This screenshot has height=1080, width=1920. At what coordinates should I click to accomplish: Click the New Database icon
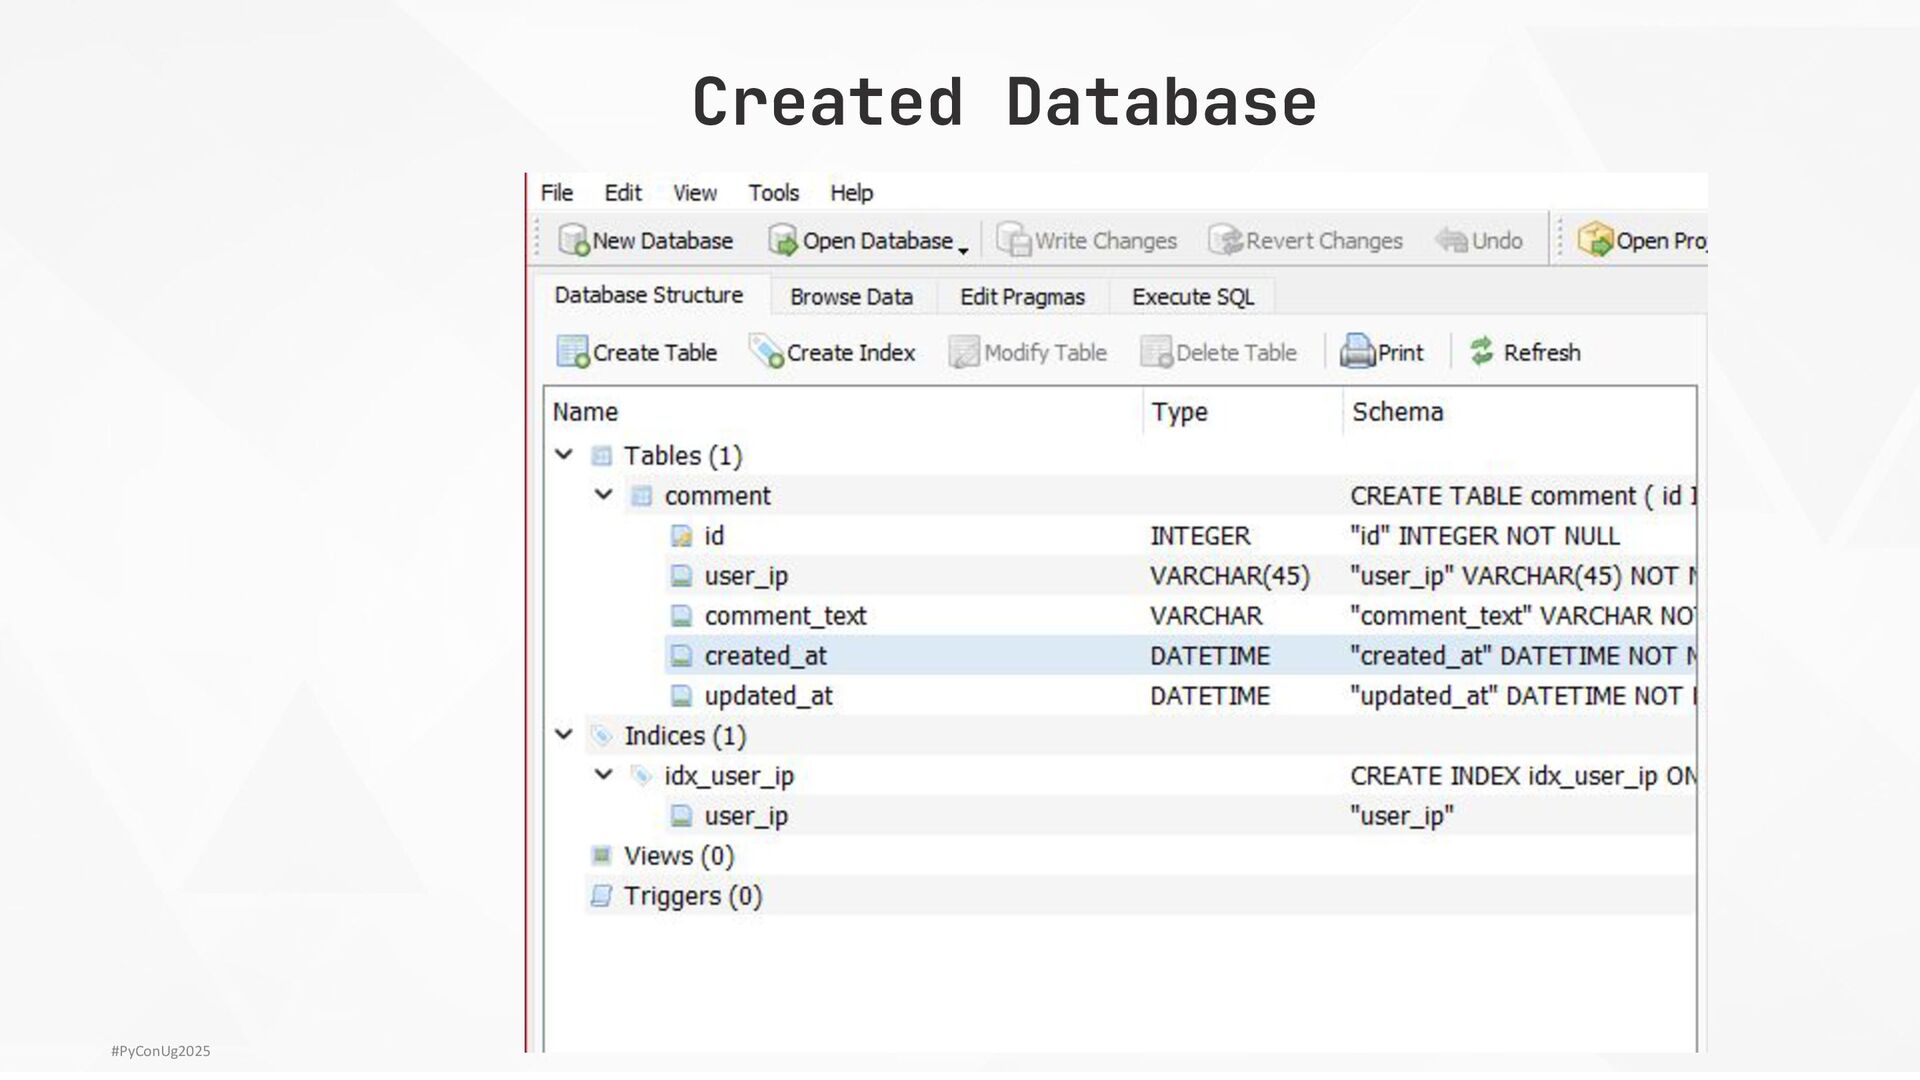coord(574,241)
